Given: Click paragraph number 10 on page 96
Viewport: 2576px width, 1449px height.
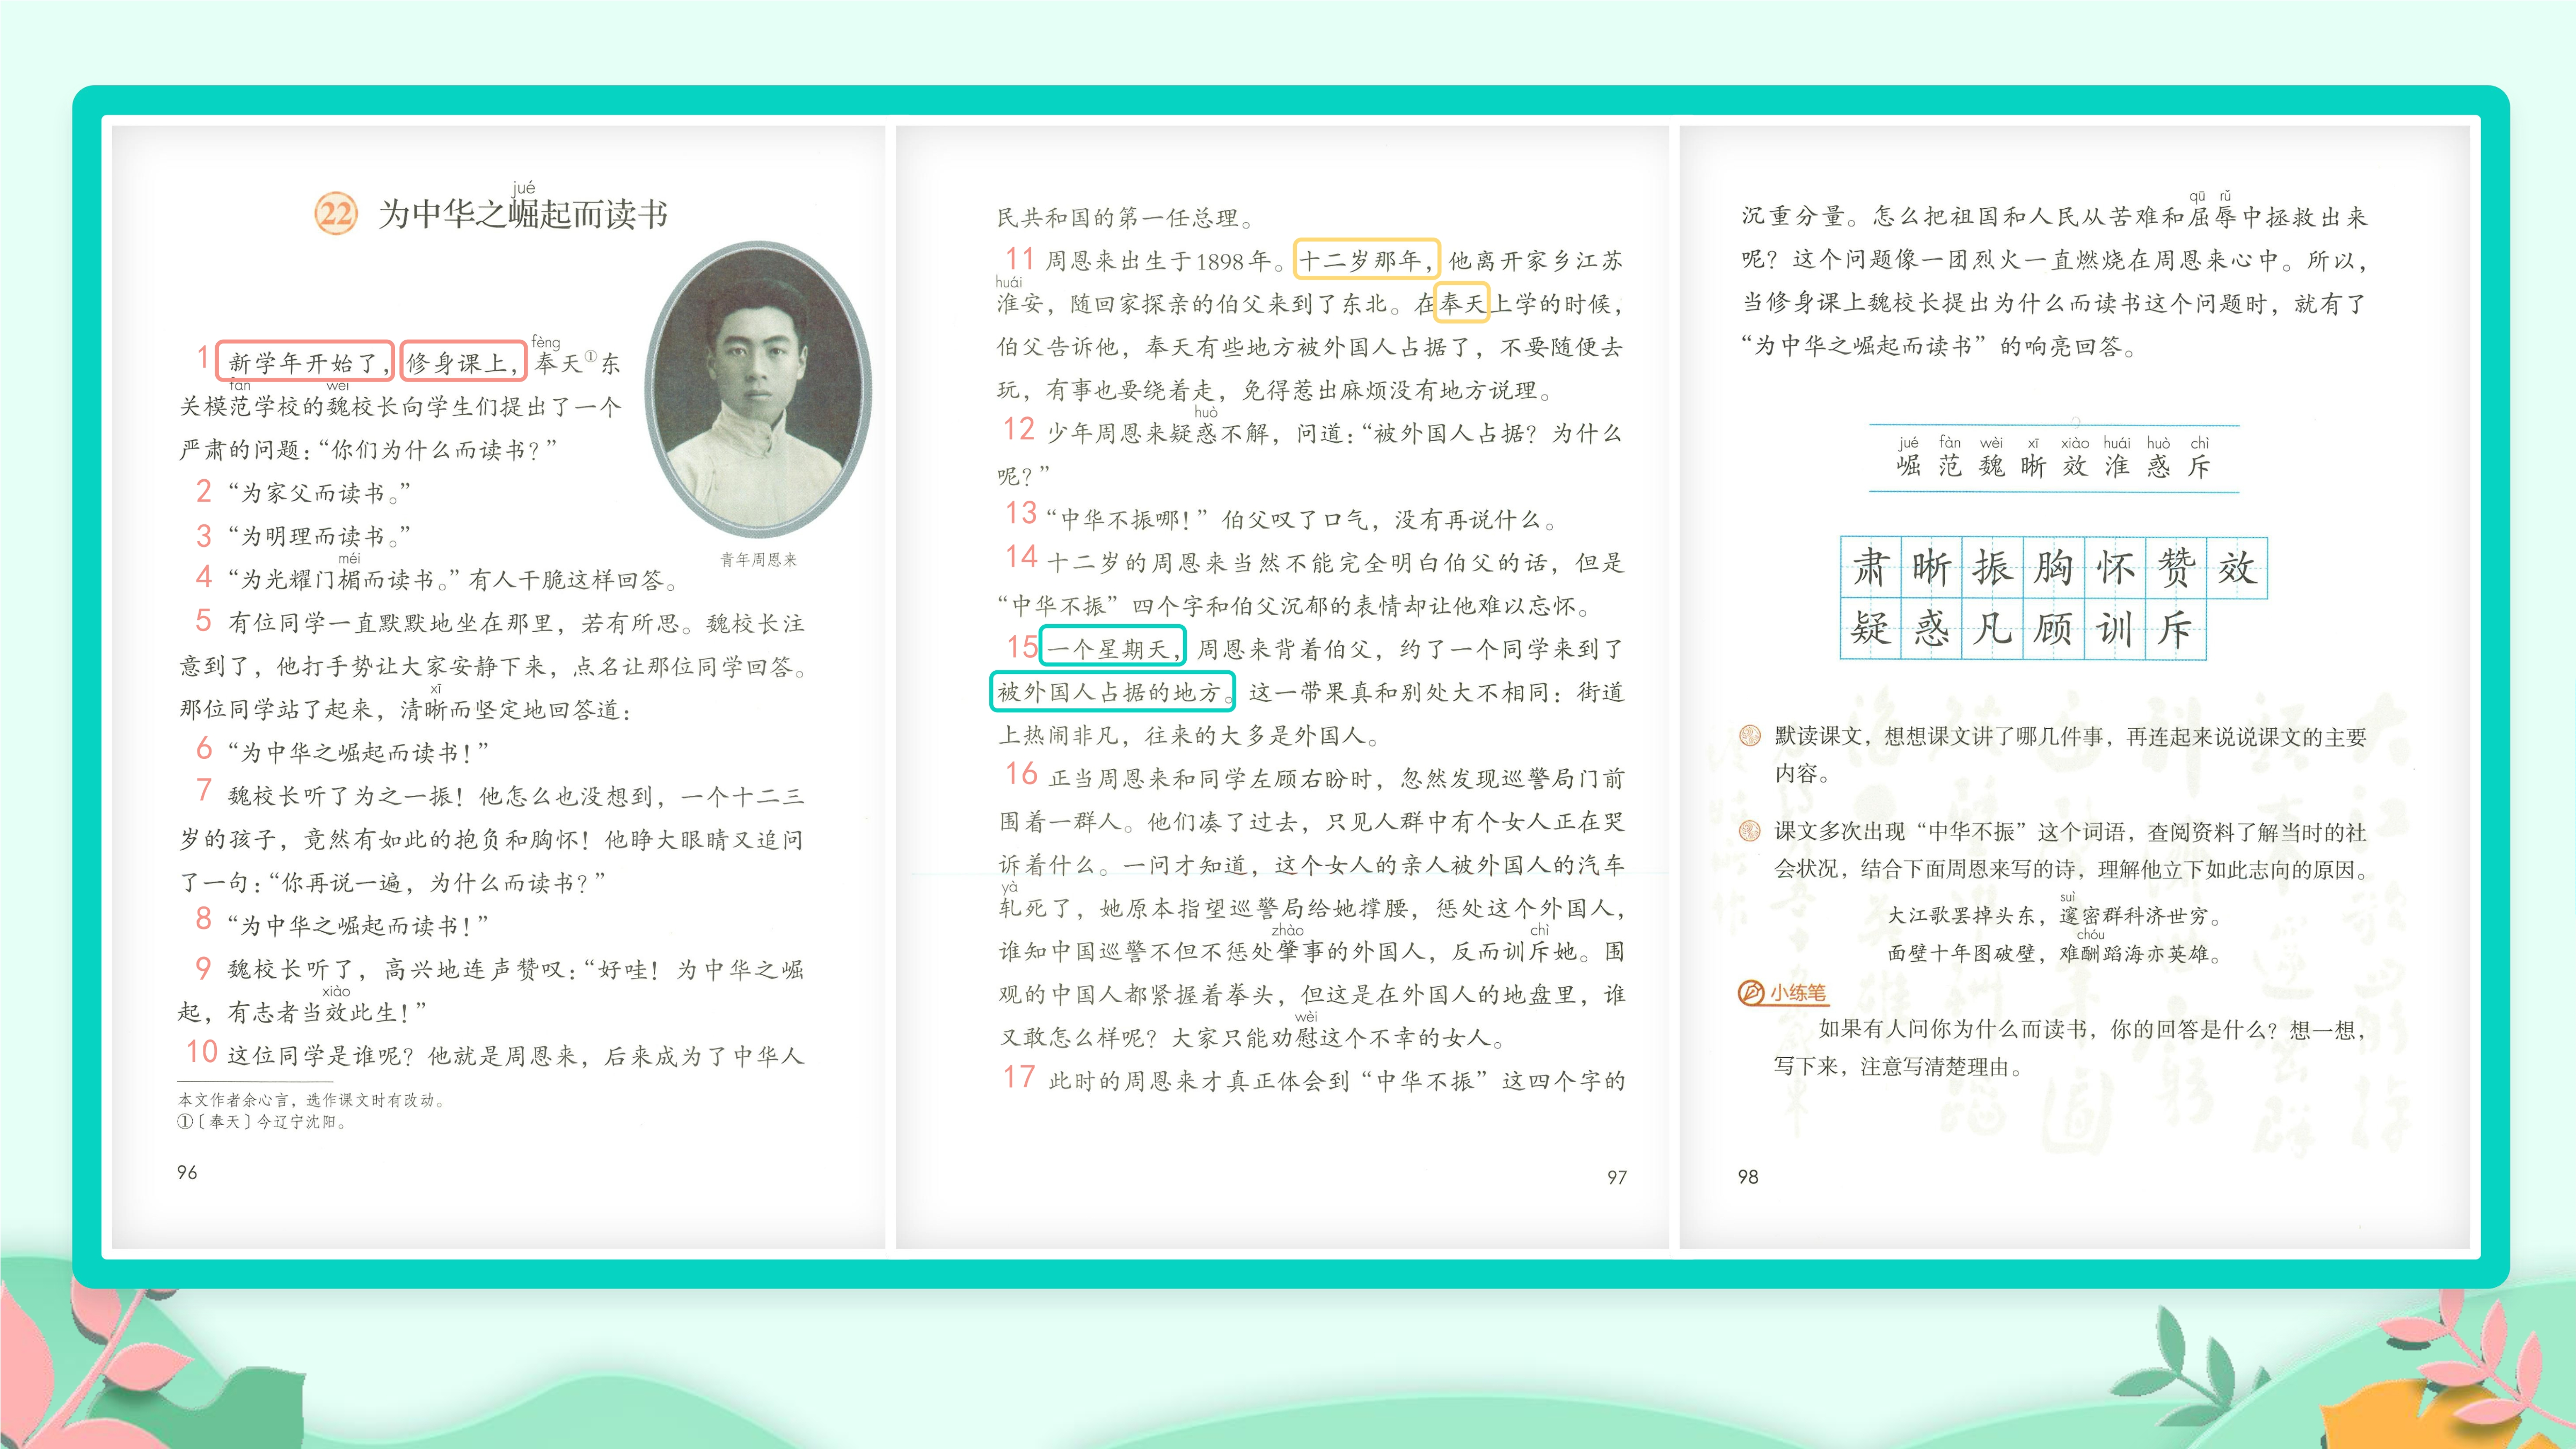Looking at the screenshot, I should [201, 1052].
